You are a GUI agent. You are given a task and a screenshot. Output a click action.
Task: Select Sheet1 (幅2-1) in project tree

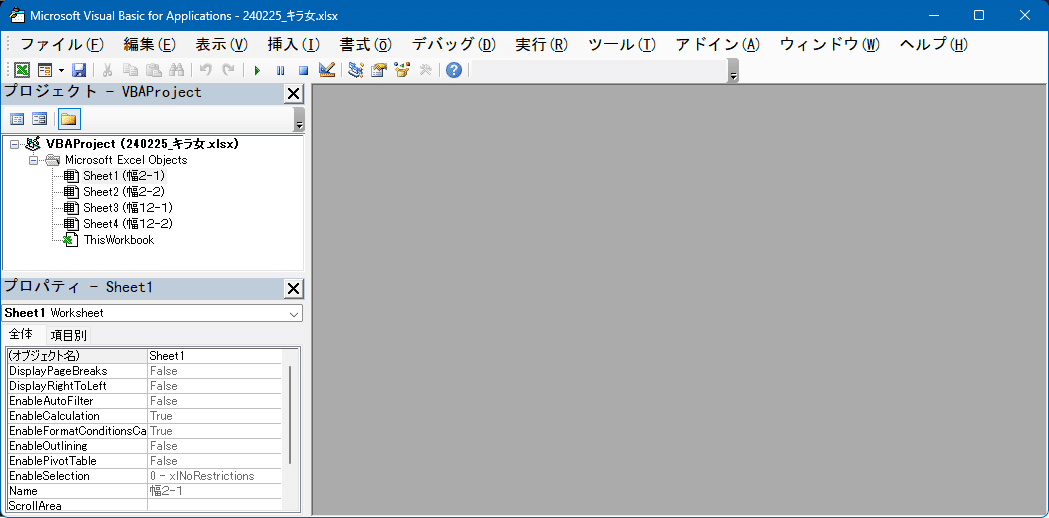click(x=124, y=176)
